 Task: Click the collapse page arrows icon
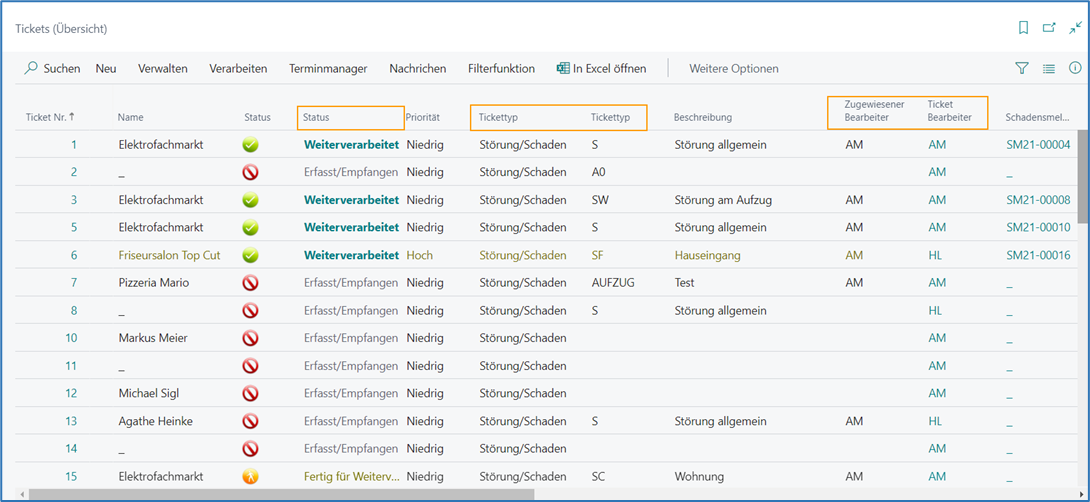pos(1075,28)
